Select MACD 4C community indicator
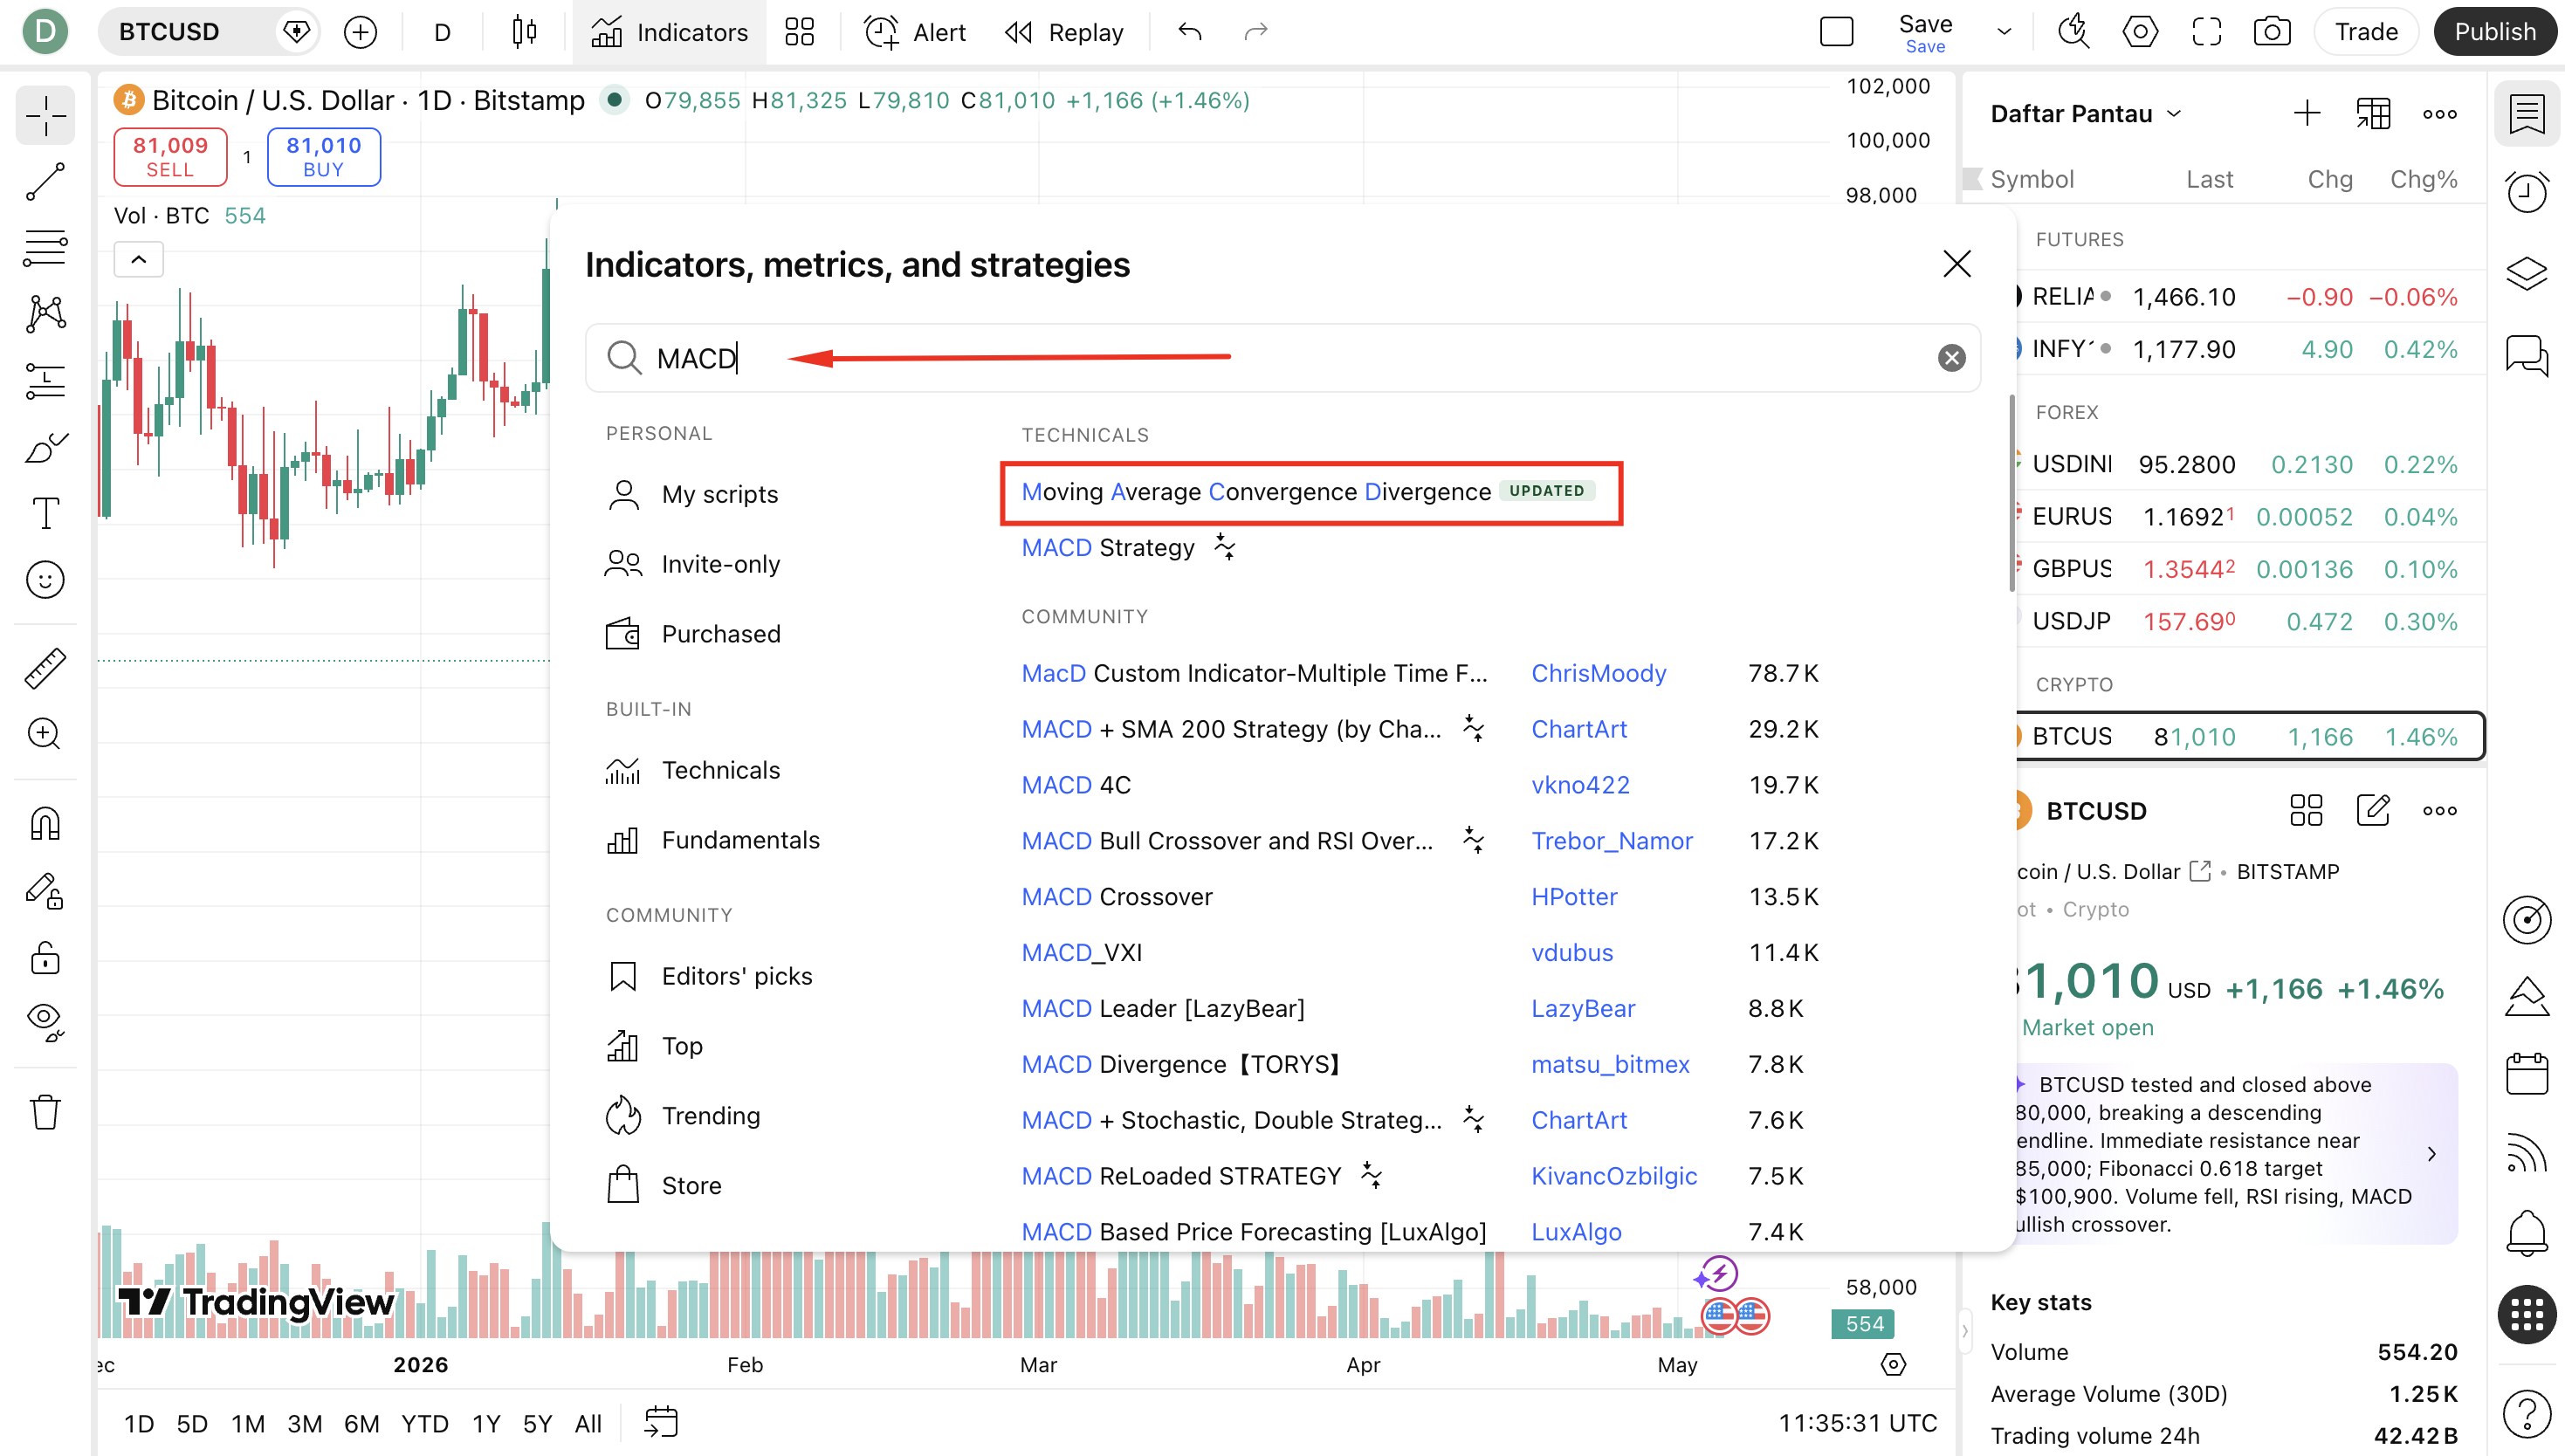Image resolution: width=2565 pixels, height=1456 pixels. tap(1076, 785)
